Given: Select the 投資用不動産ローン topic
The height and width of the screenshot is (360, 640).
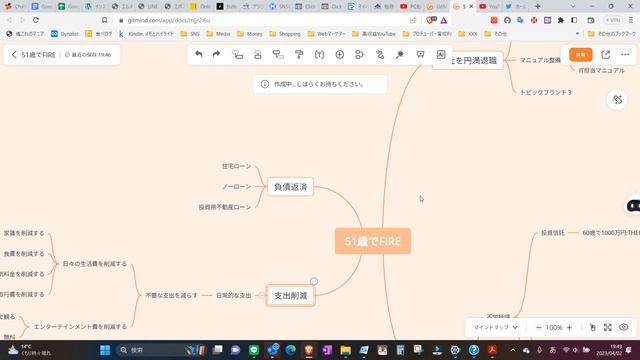Looking at the screenshot, I should pos(224,207).
